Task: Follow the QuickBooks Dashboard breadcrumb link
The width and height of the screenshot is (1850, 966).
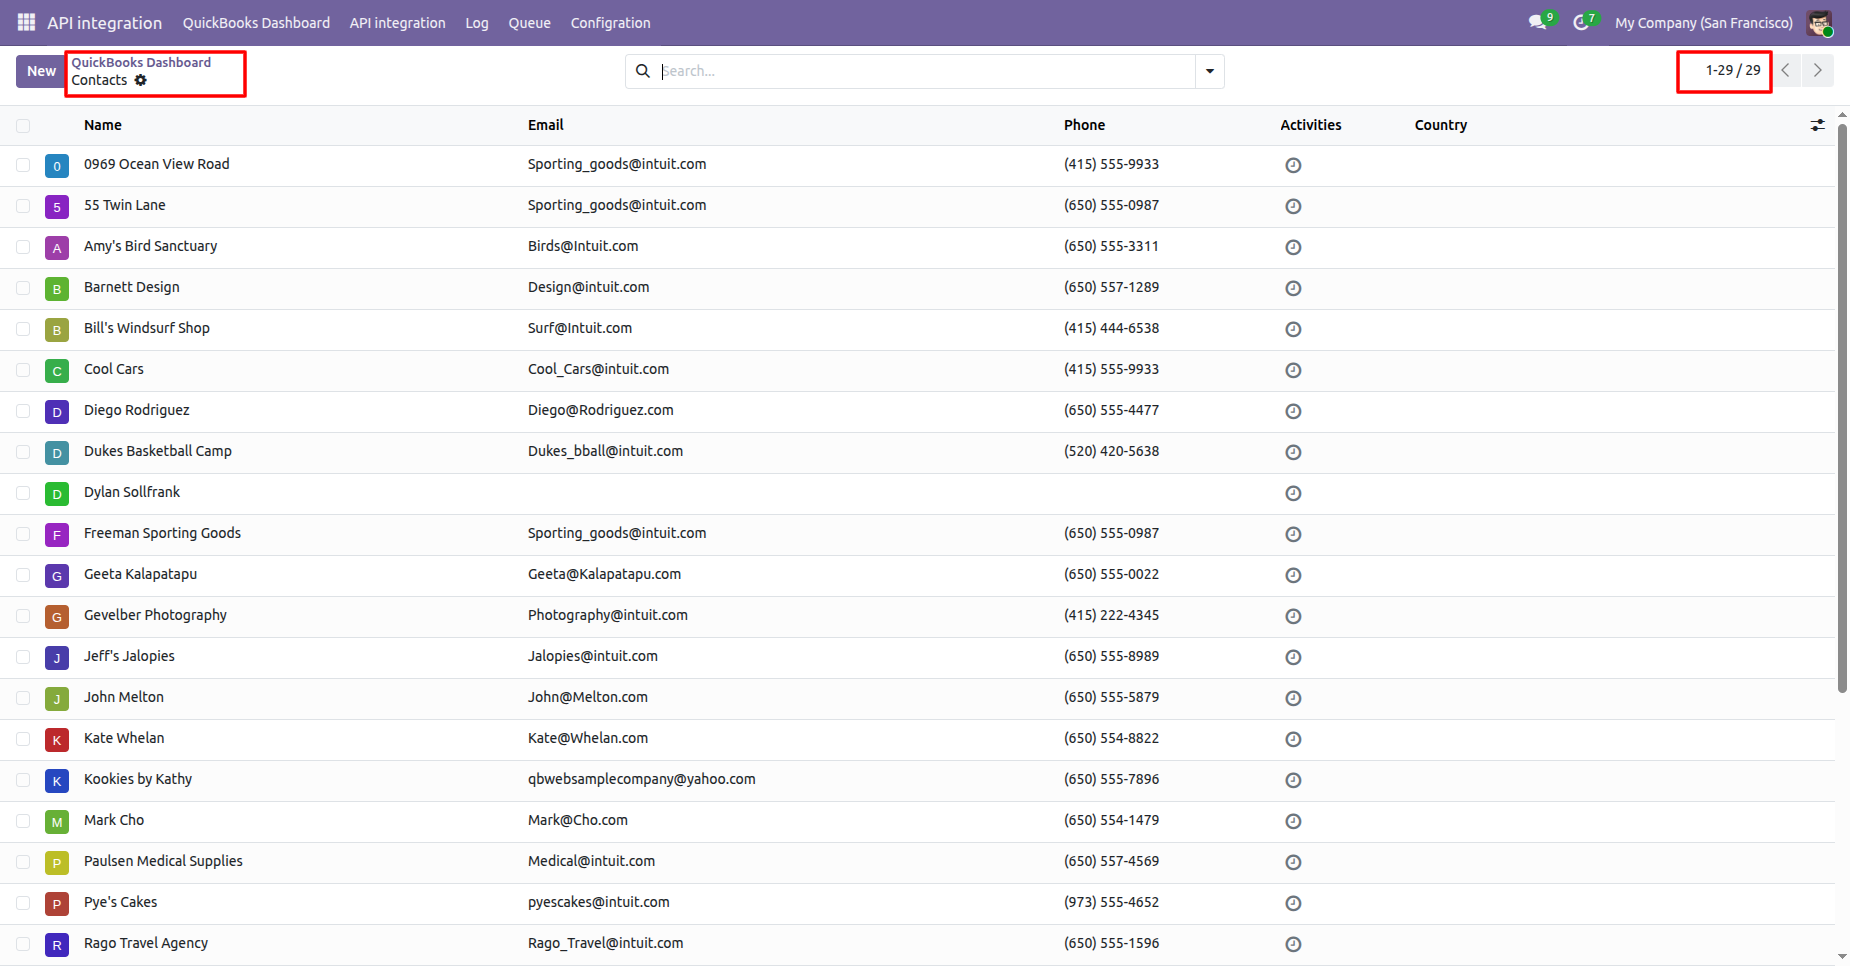Action: (141, 62)
